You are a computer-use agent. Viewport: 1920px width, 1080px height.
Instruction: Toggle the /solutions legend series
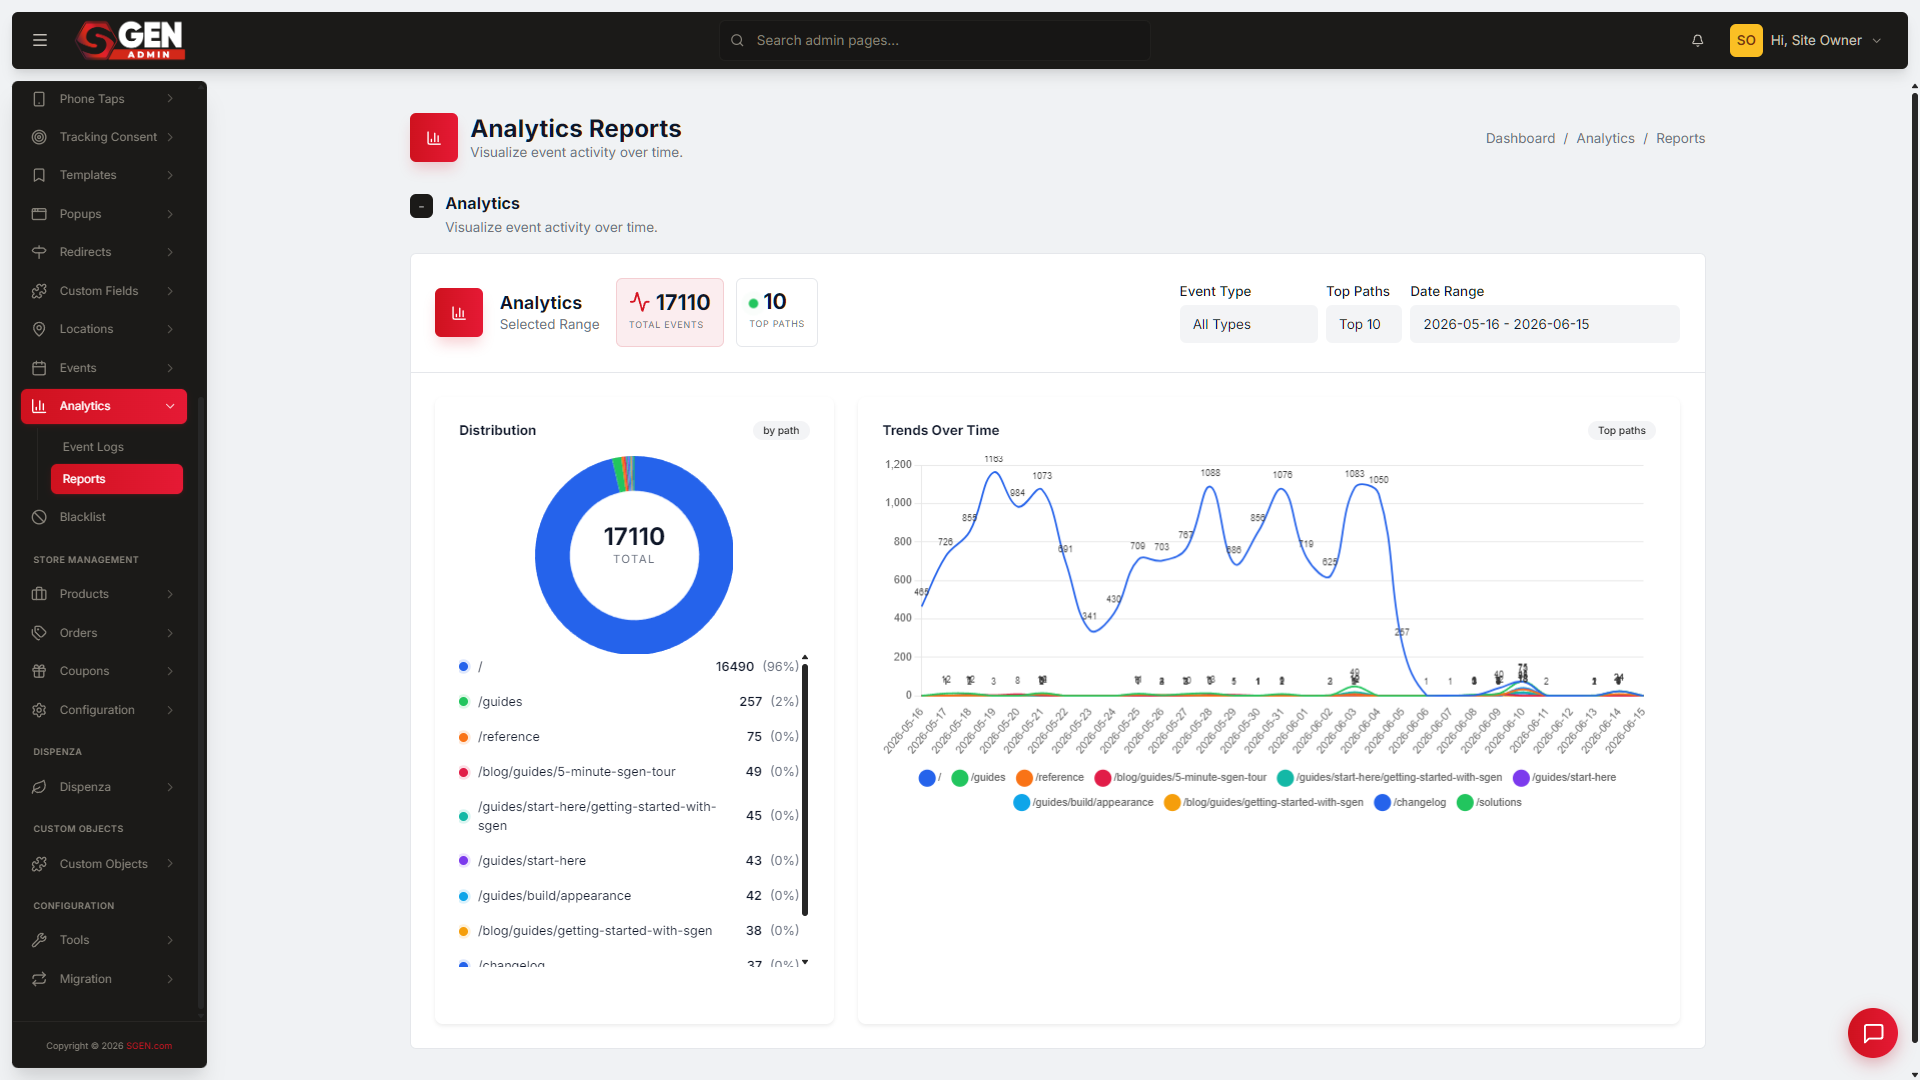click(1489, 803)
